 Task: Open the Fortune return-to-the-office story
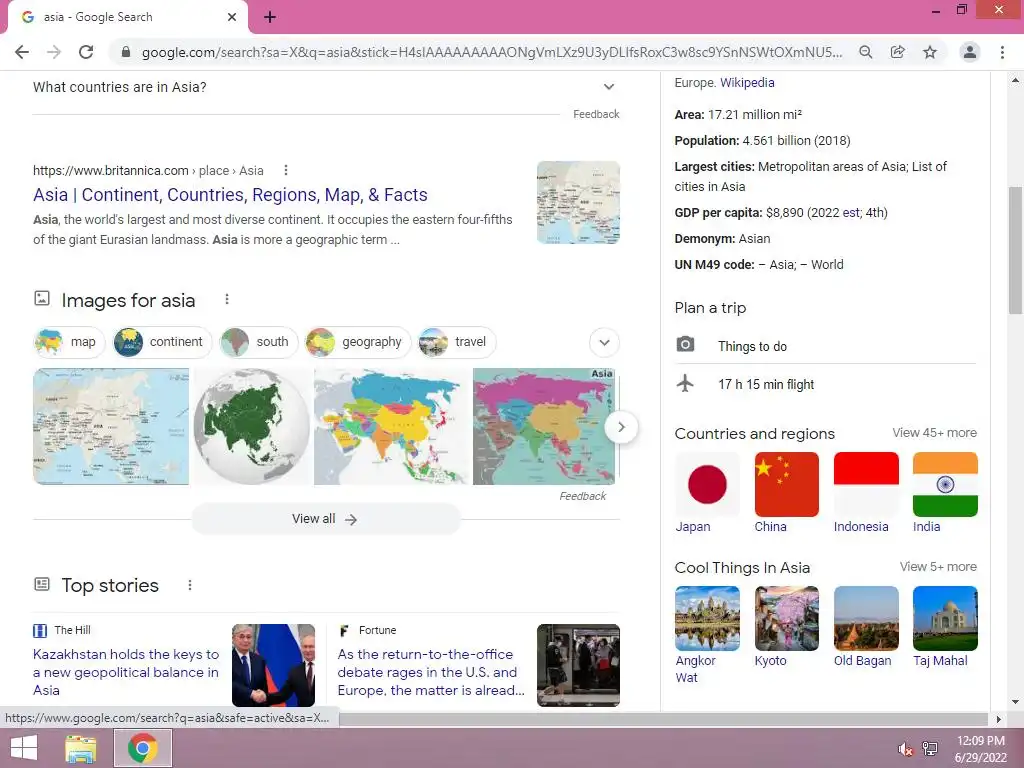coord(431,672)
